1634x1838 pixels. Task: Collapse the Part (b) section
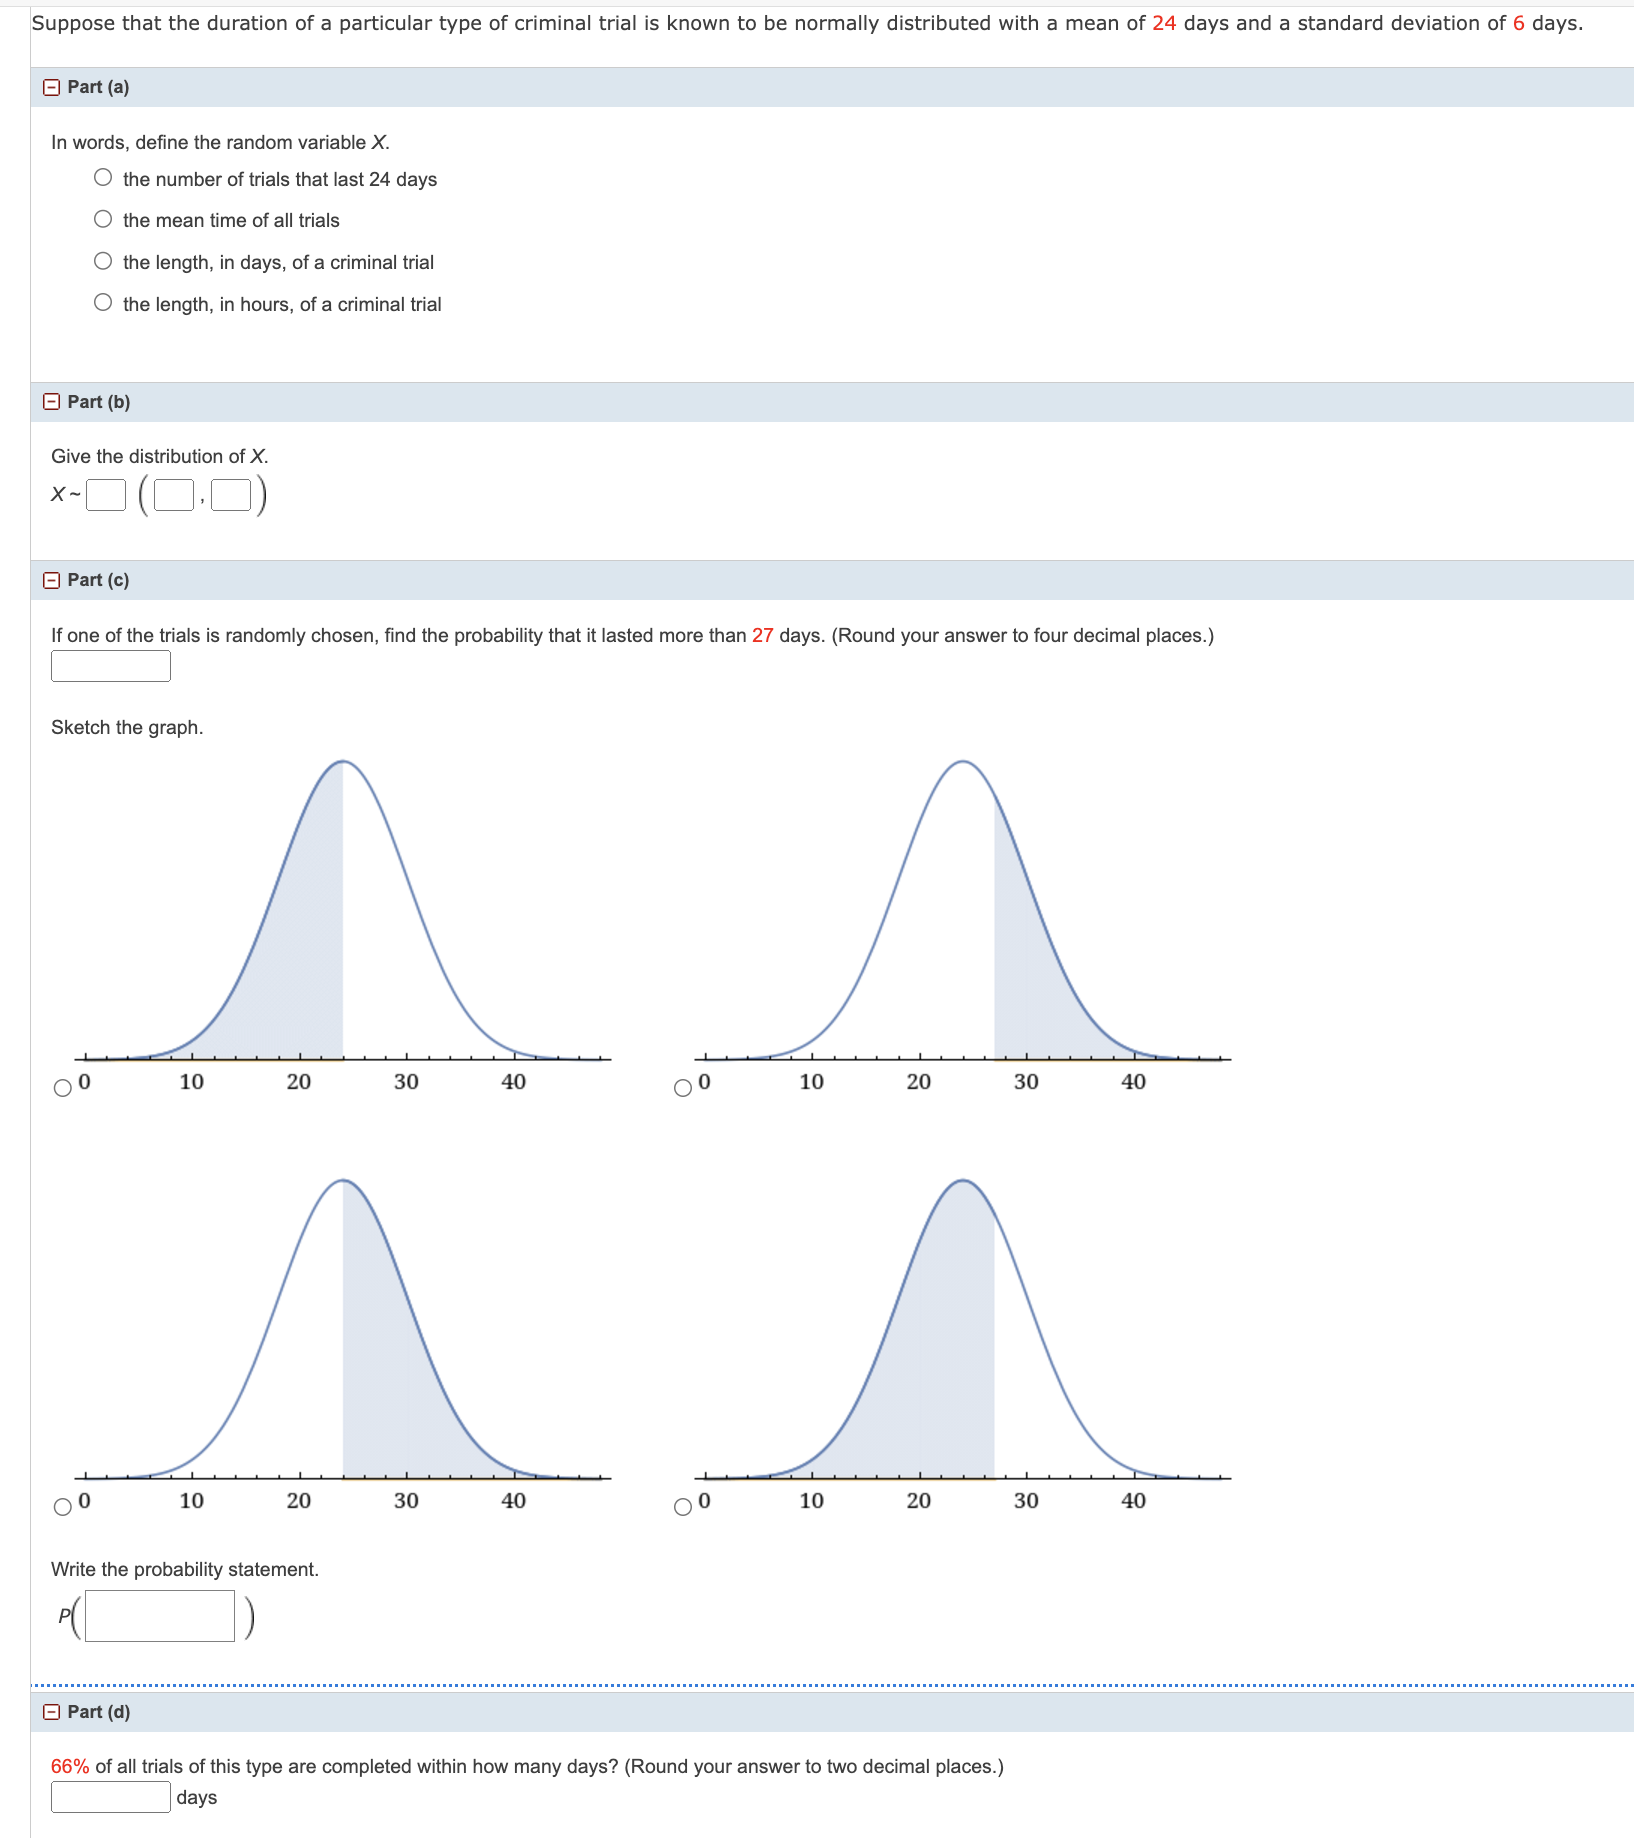(50, 401)
